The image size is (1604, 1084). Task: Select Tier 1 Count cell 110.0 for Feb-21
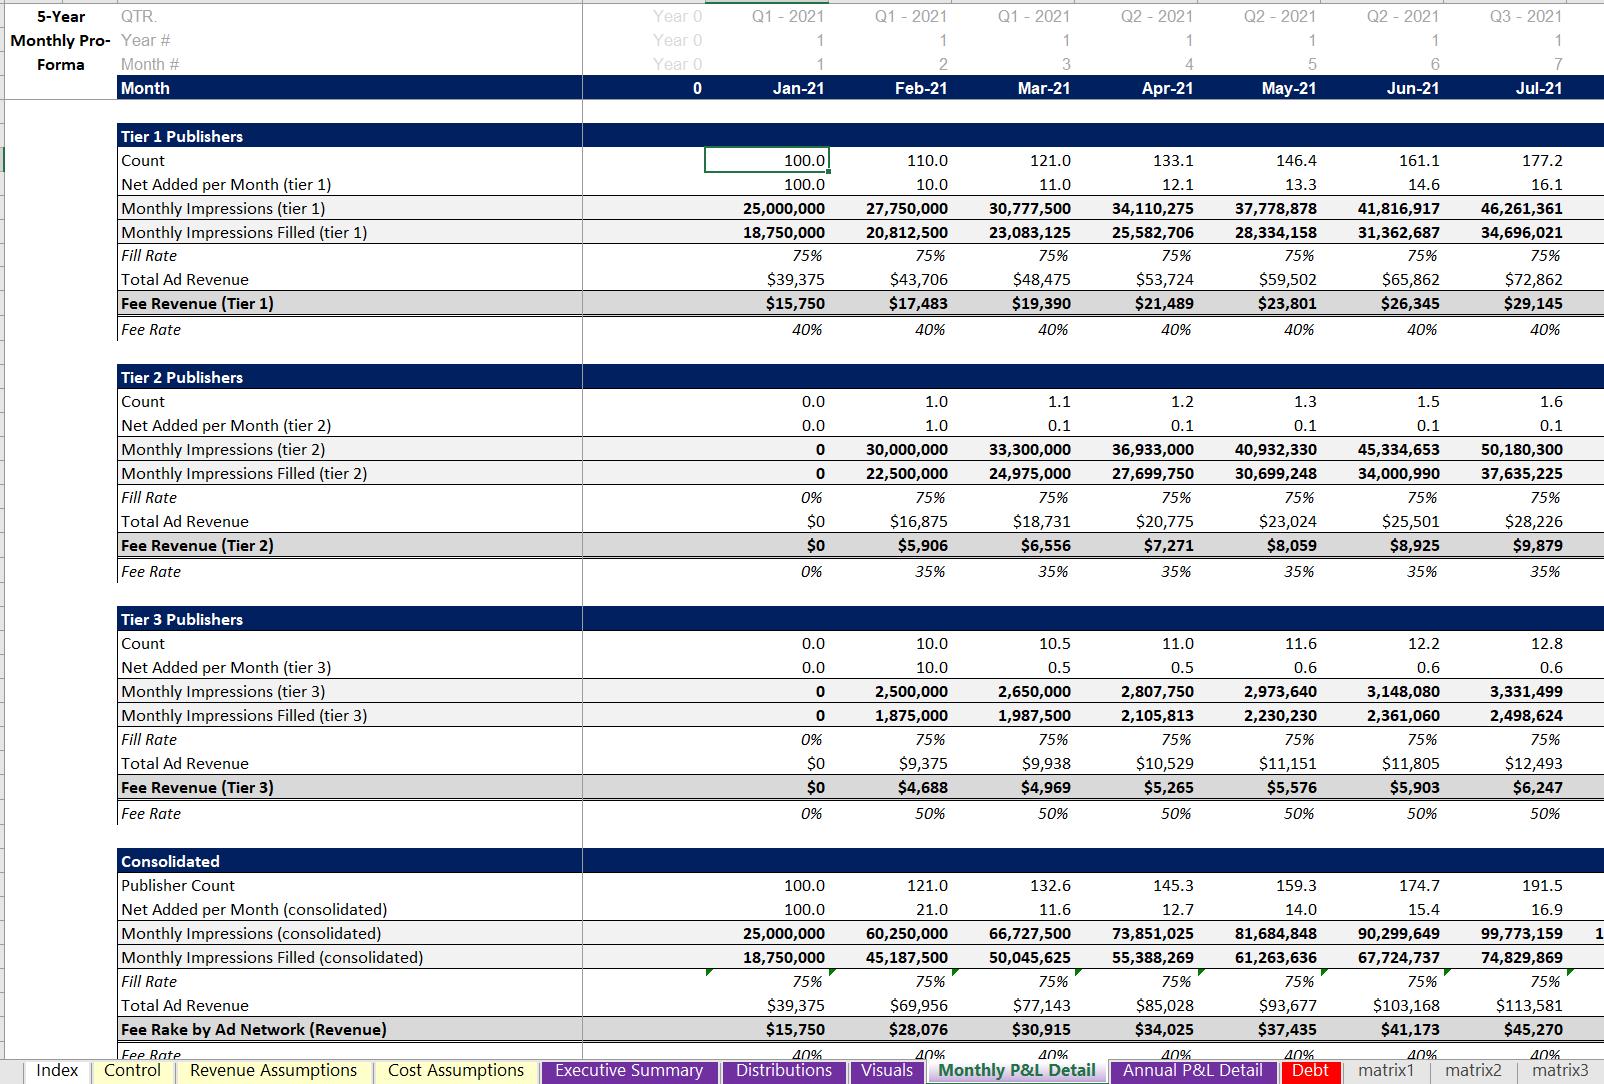click(x=890, y=160)
